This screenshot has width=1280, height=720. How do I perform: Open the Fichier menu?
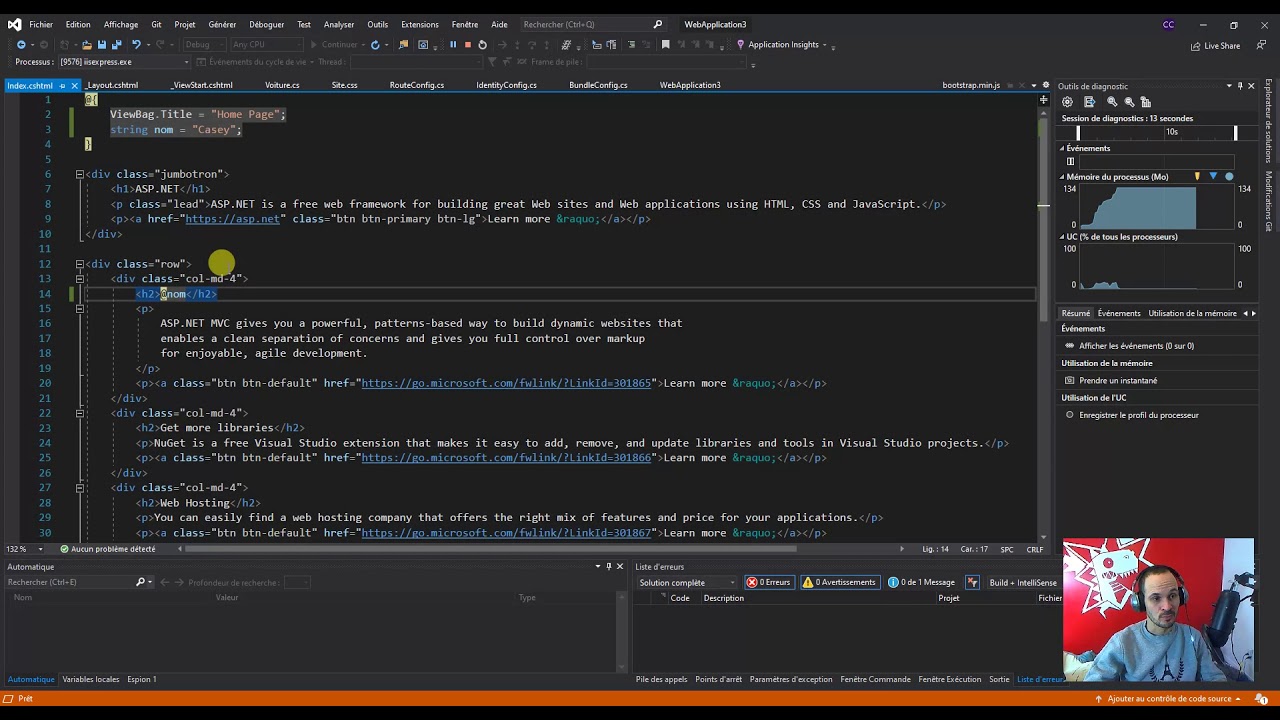[x=41, y=24]
